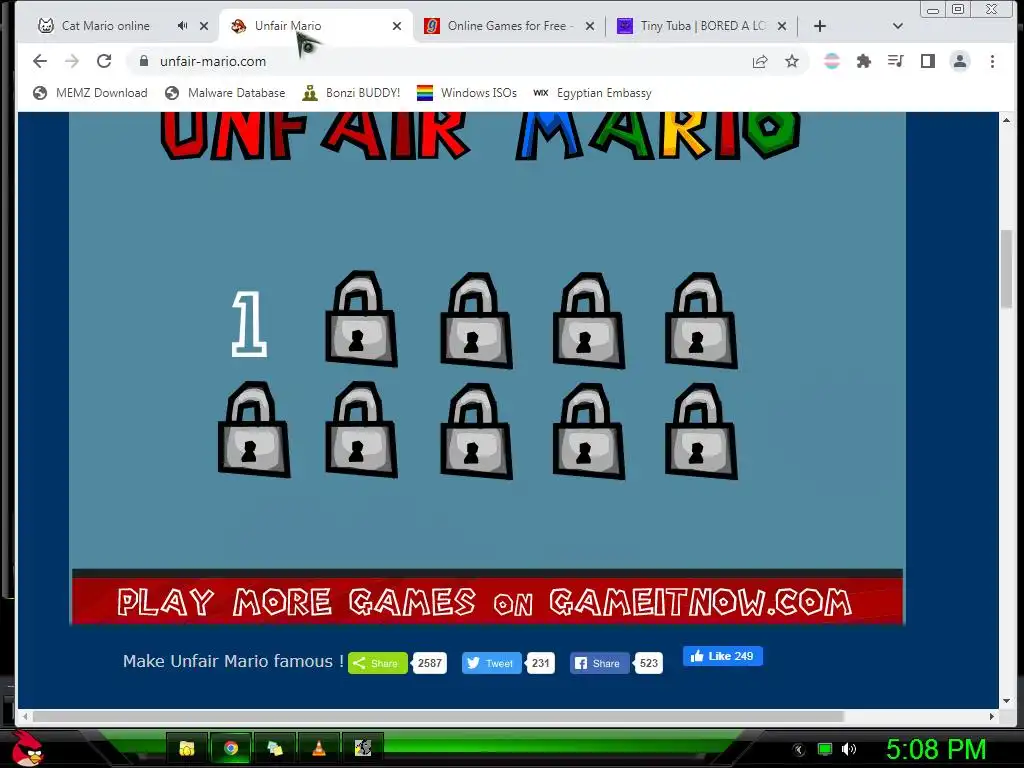Select the Unfair Mario tab
Screen dimensions: 1024x768
click(287, 26)
